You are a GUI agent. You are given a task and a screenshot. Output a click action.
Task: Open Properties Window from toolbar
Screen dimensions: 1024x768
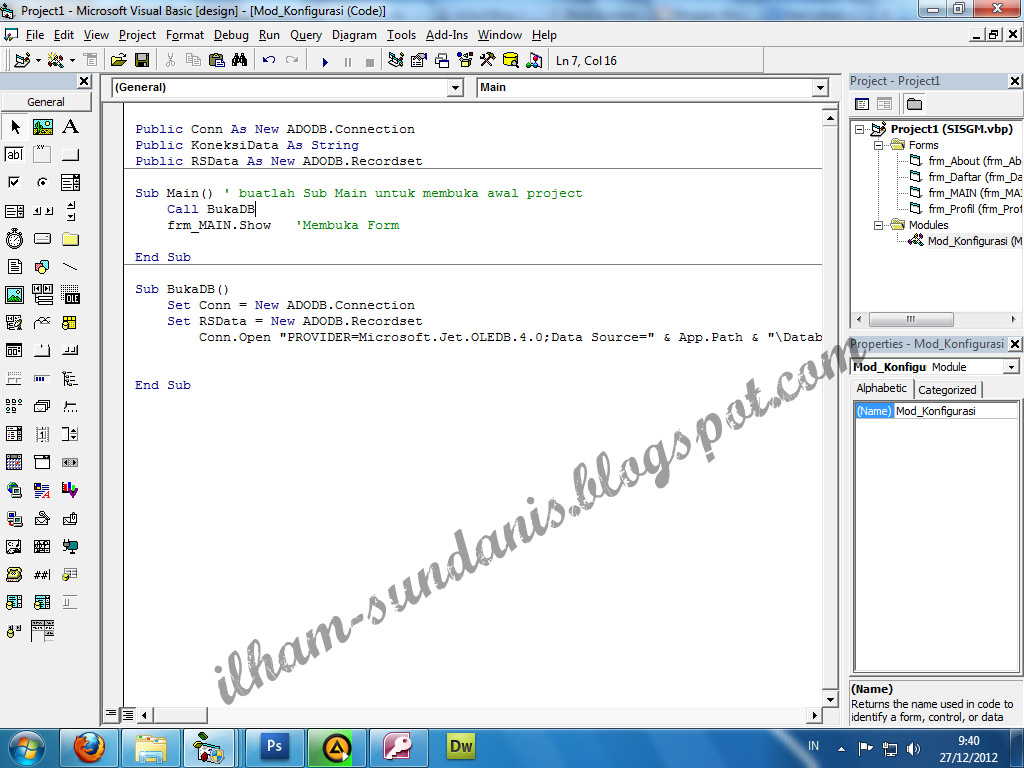[419, 61]
